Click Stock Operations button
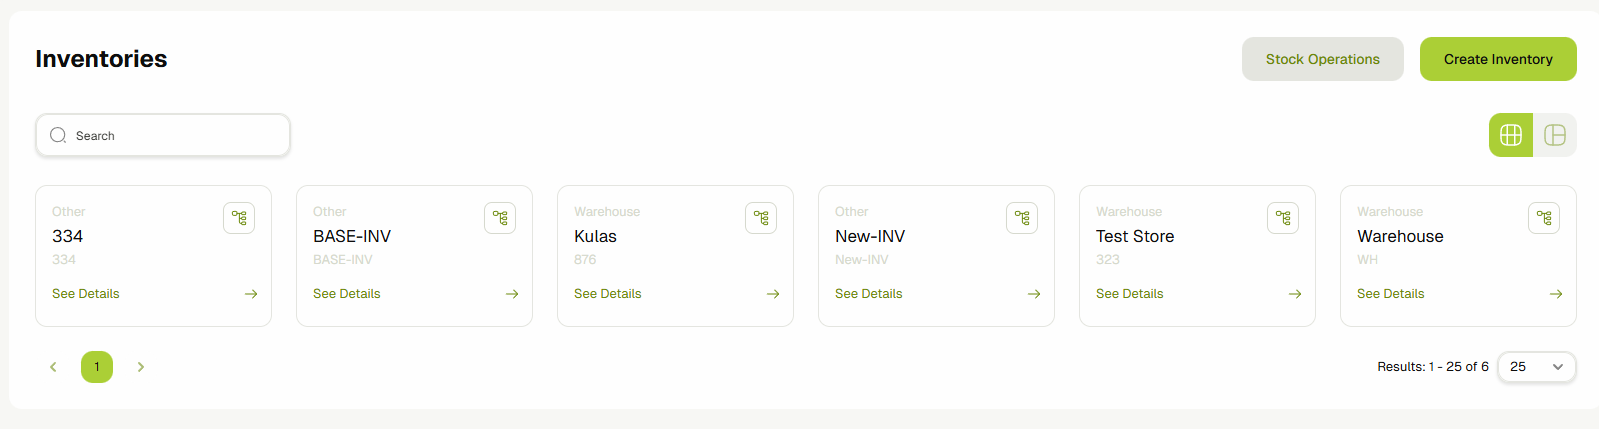Screen dimensions: 1599x429 (x=1322, y=59)
